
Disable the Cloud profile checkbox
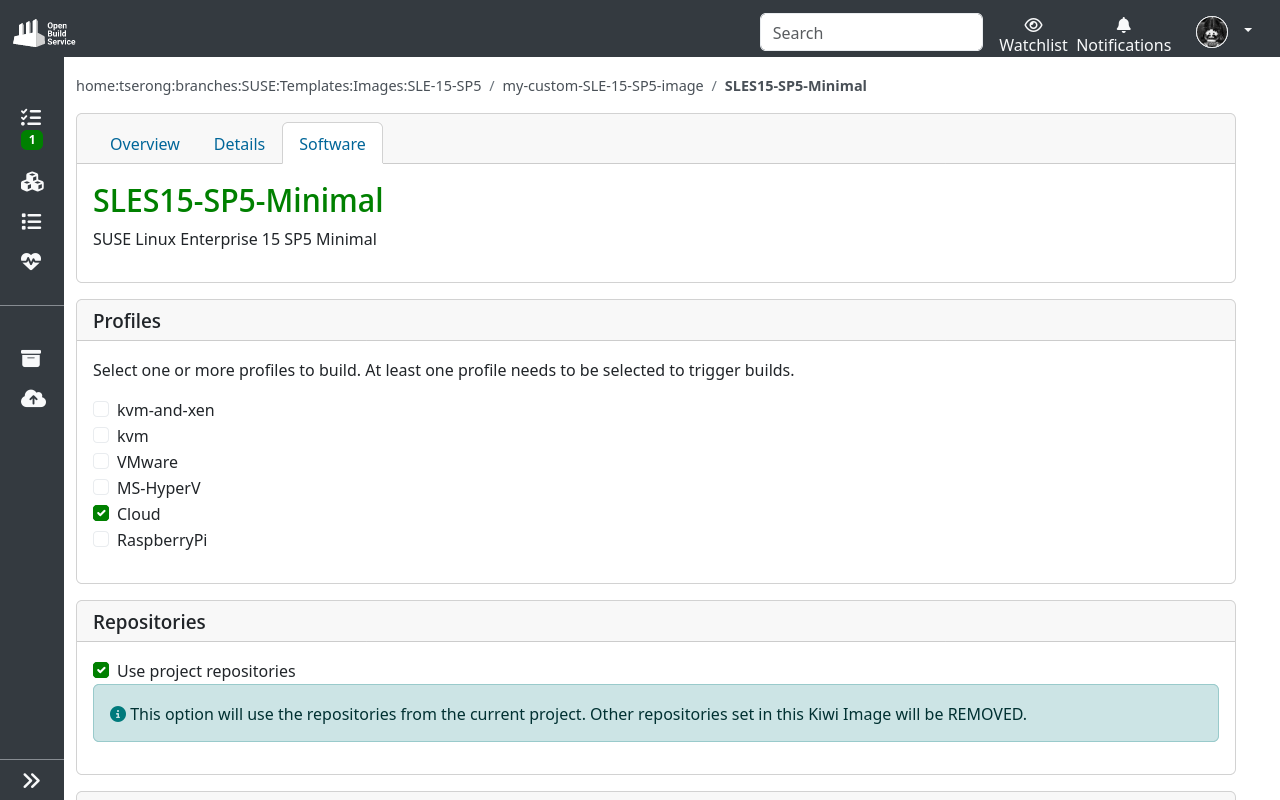101,513
